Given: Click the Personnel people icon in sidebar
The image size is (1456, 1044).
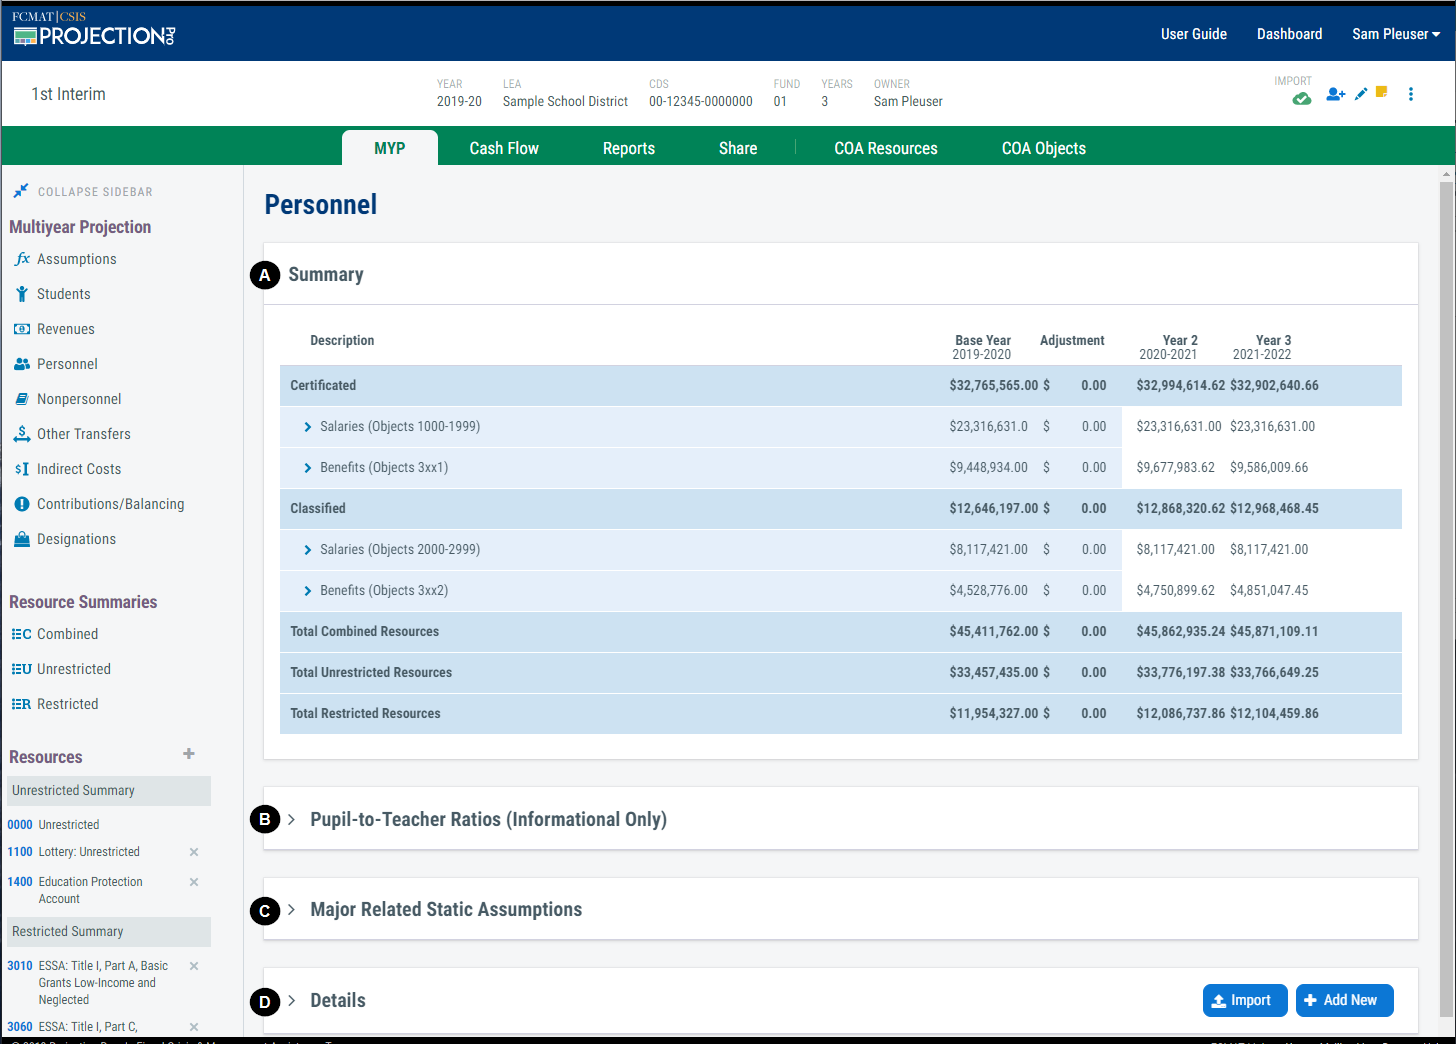Looking at the screenshot, I should (x=22, y=364).
